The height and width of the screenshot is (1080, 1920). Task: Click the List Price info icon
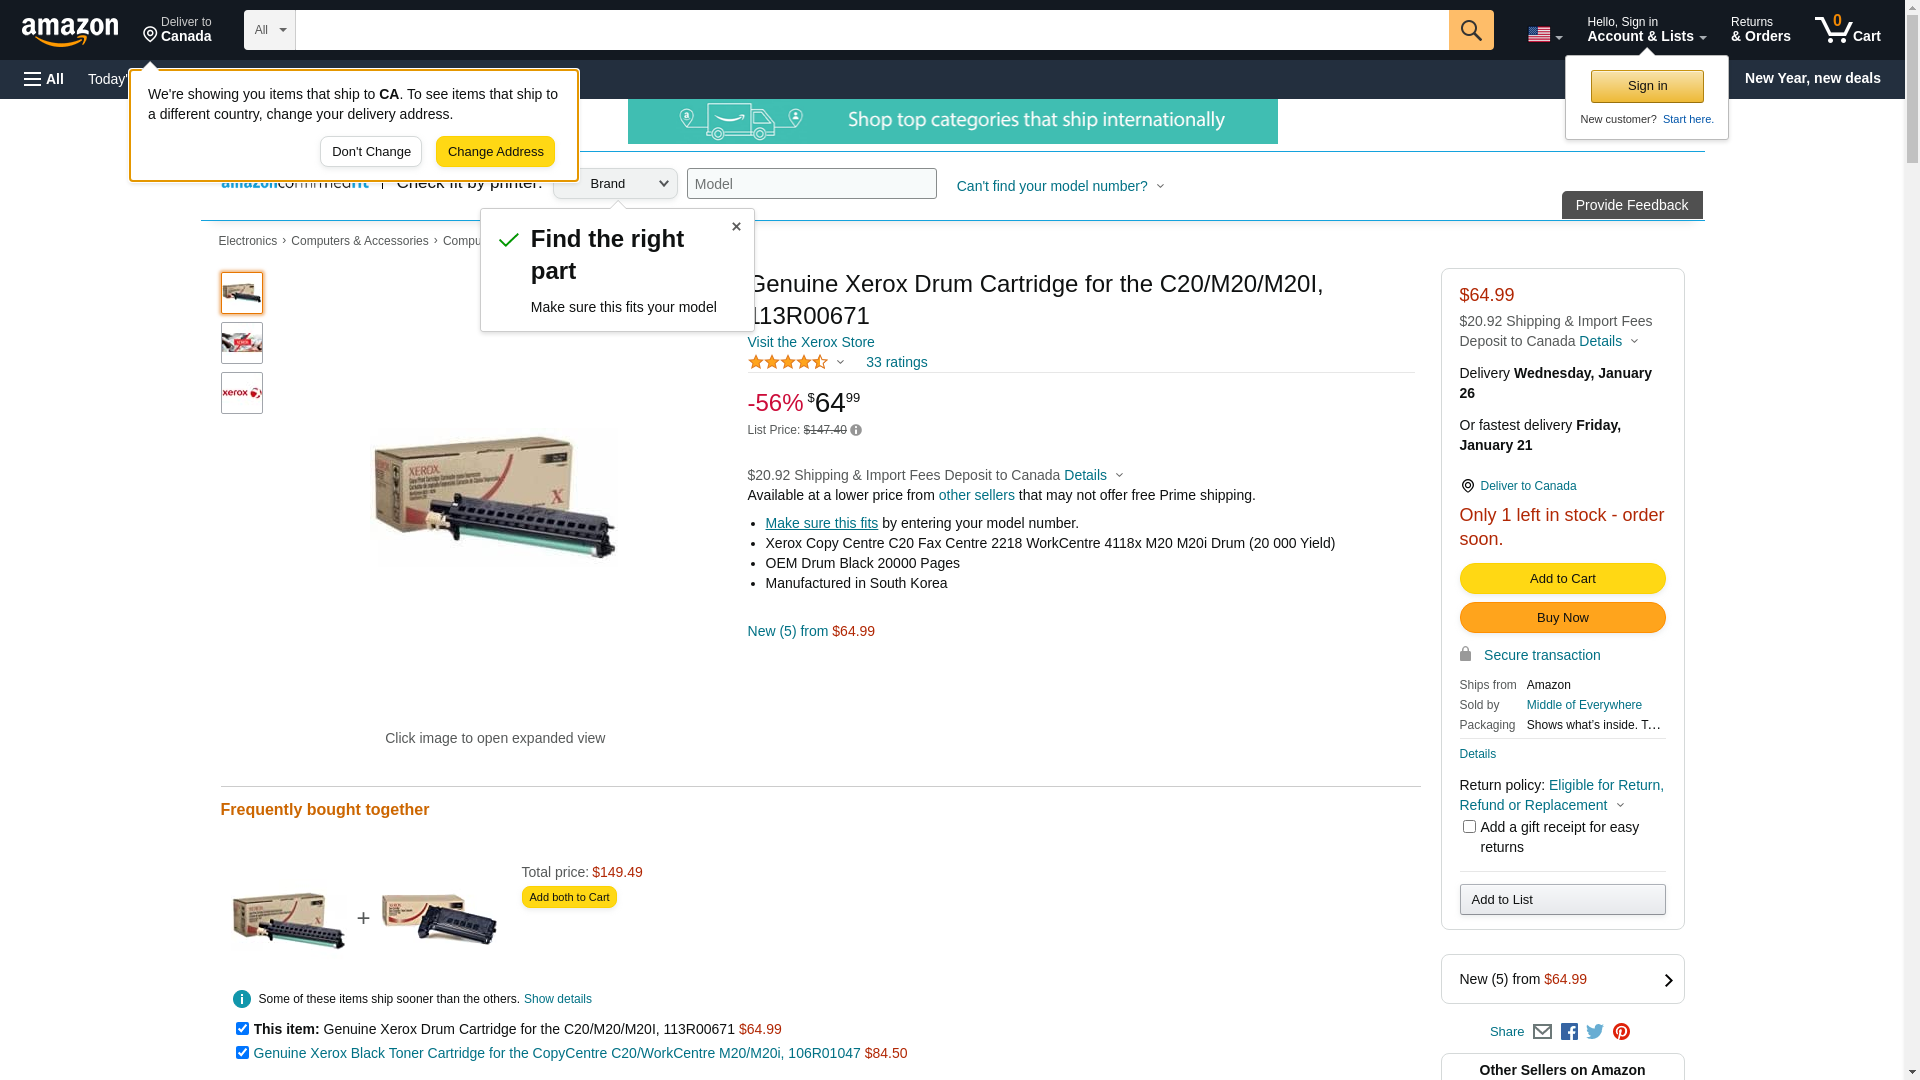click(856, 430)
